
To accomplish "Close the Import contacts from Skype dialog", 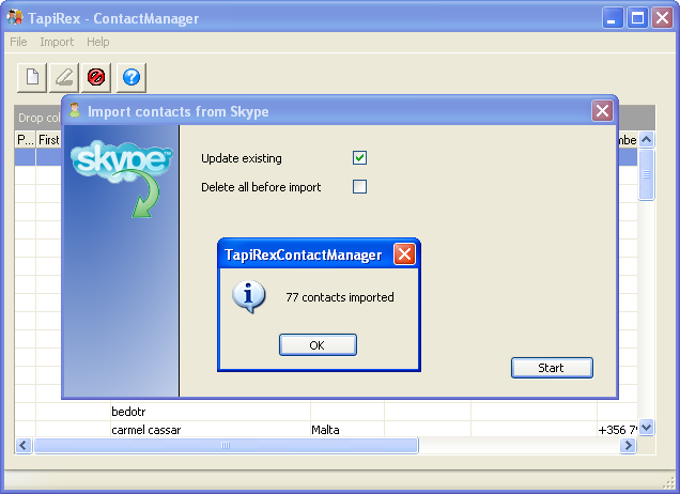I will tap(602, 111).
